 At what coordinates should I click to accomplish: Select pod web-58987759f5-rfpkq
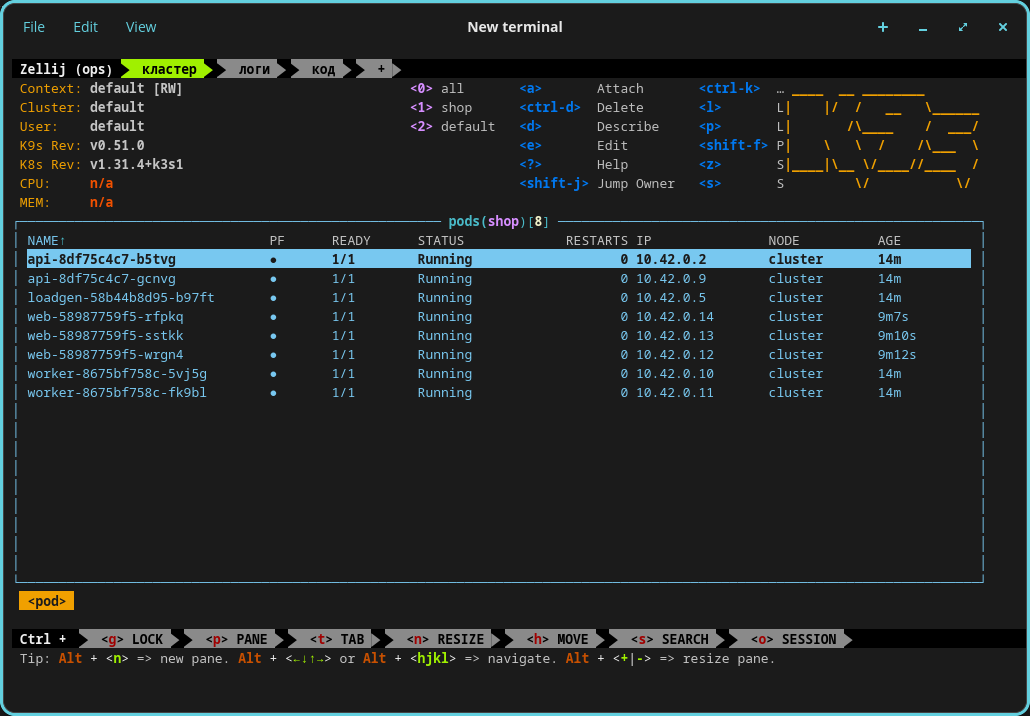(499, 317)
